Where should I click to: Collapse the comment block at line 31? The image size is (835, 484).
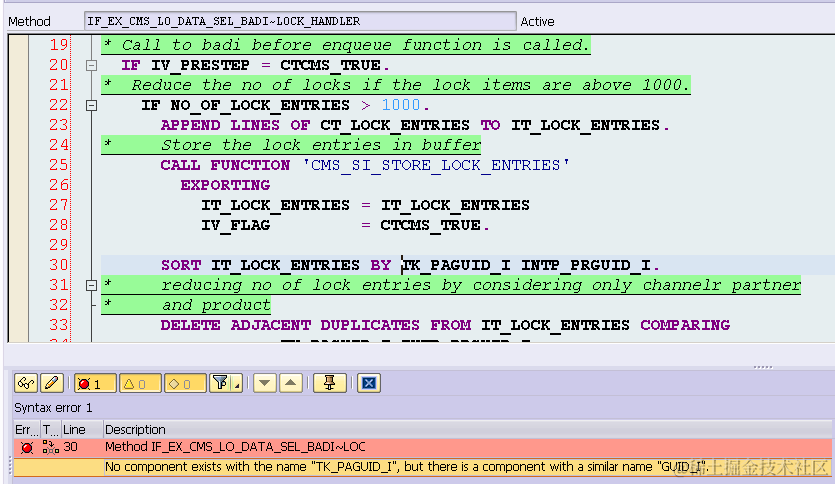(92, 285)
